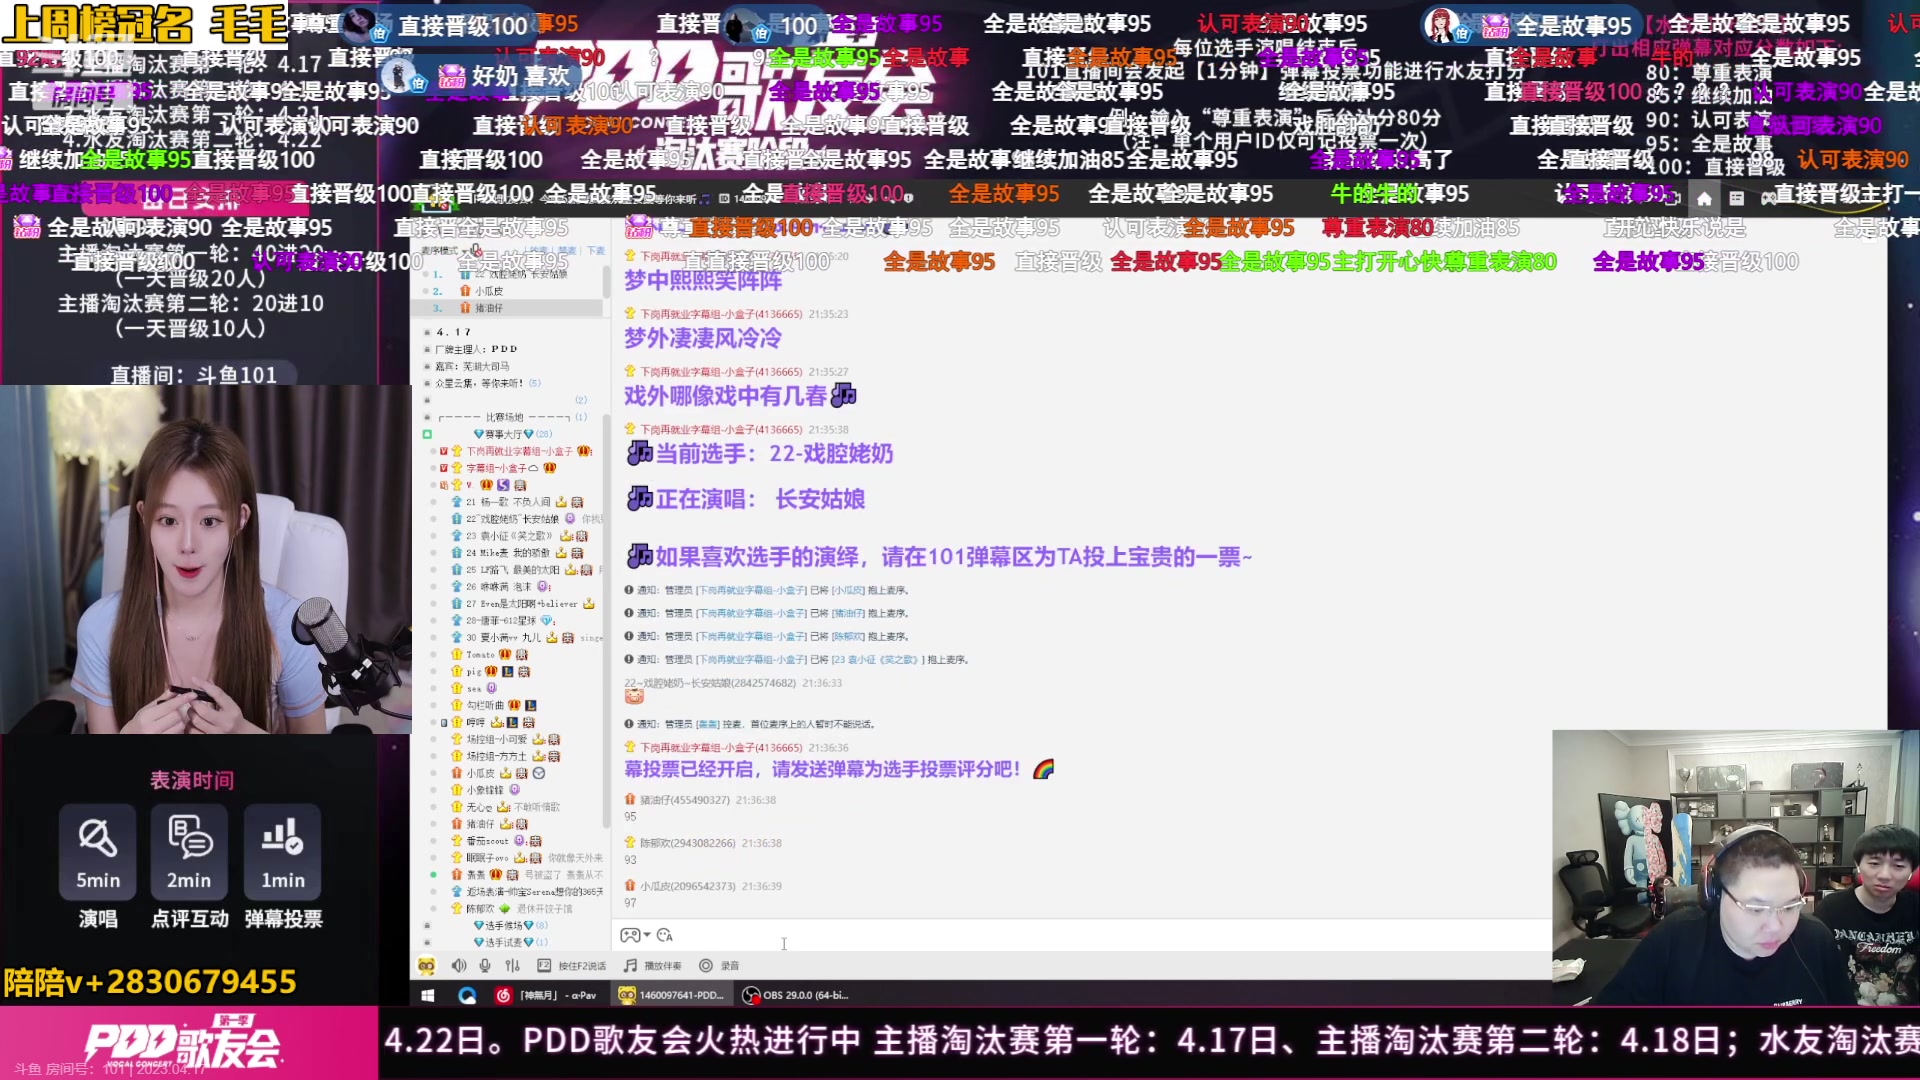Screen dimensions: 1920x1080
Task: Mute the speaker volume icon
Action: coord(458,966)
